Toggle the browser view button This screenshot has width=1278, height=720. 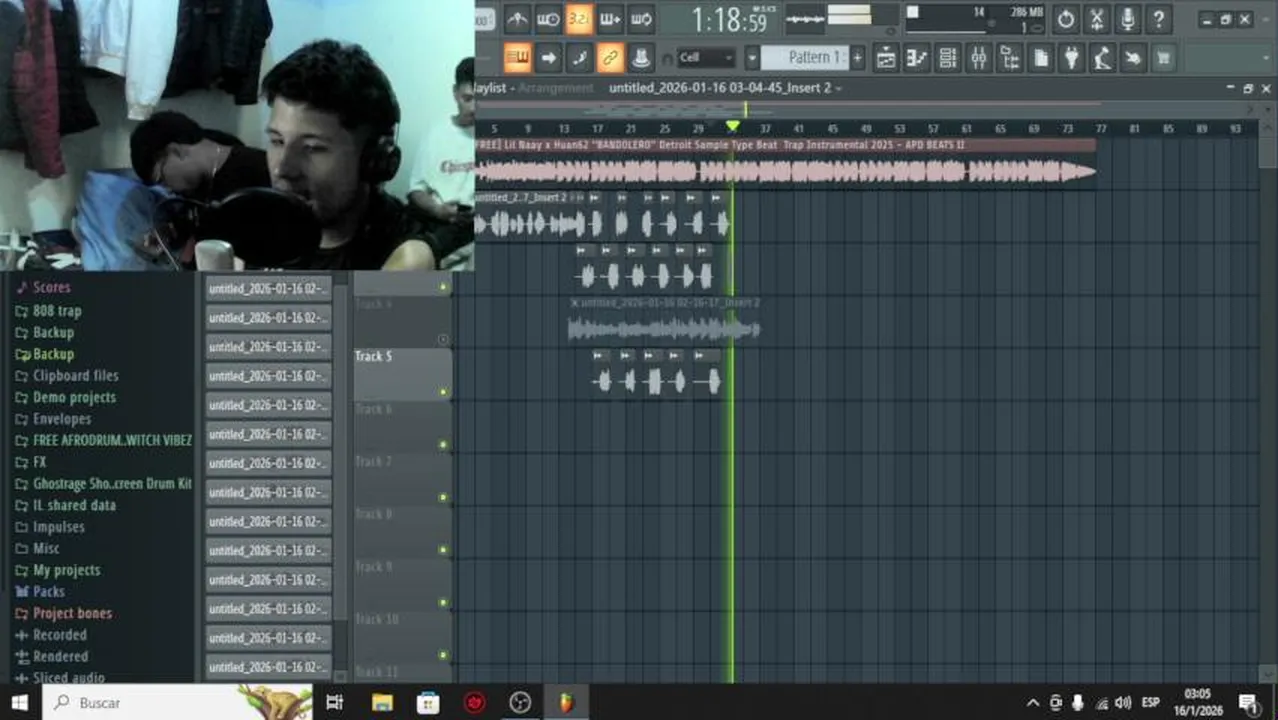(x=1010, y=58)
